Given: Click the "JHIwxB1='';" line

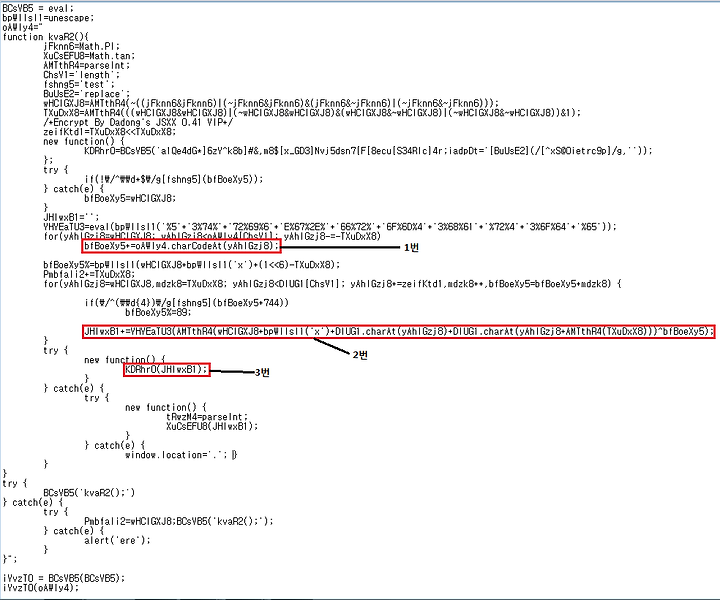Looking at the screenshot, I should [x=71, y=217].
